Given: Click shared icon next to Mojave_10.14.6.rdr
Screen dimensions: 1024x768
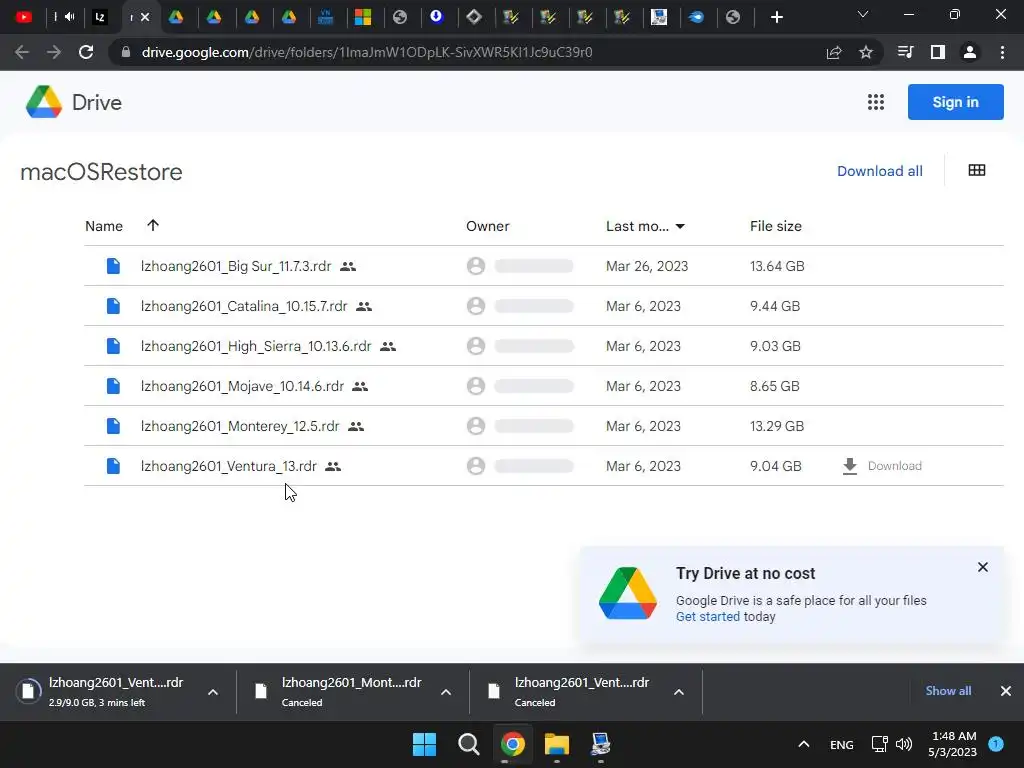Looking at the screenshot, I should click(360, 386).
